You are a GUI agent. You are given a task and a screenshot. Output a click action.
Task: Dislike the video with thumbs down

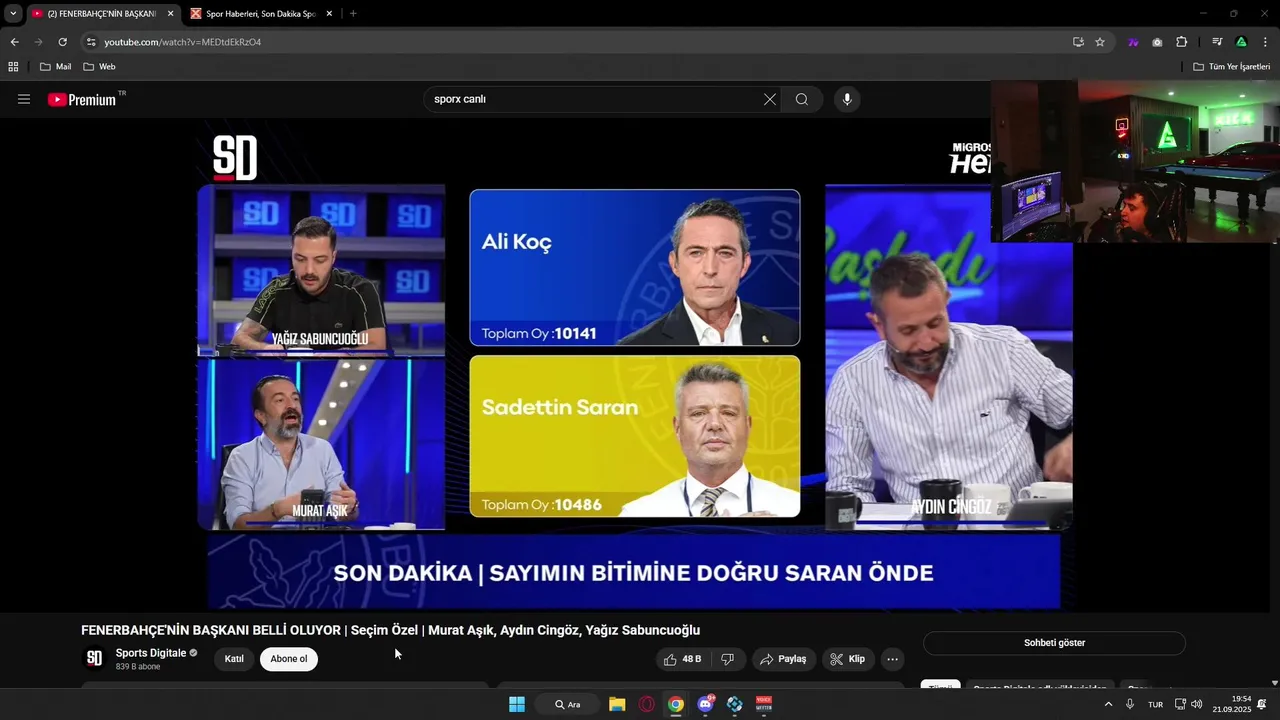point(728,659)
